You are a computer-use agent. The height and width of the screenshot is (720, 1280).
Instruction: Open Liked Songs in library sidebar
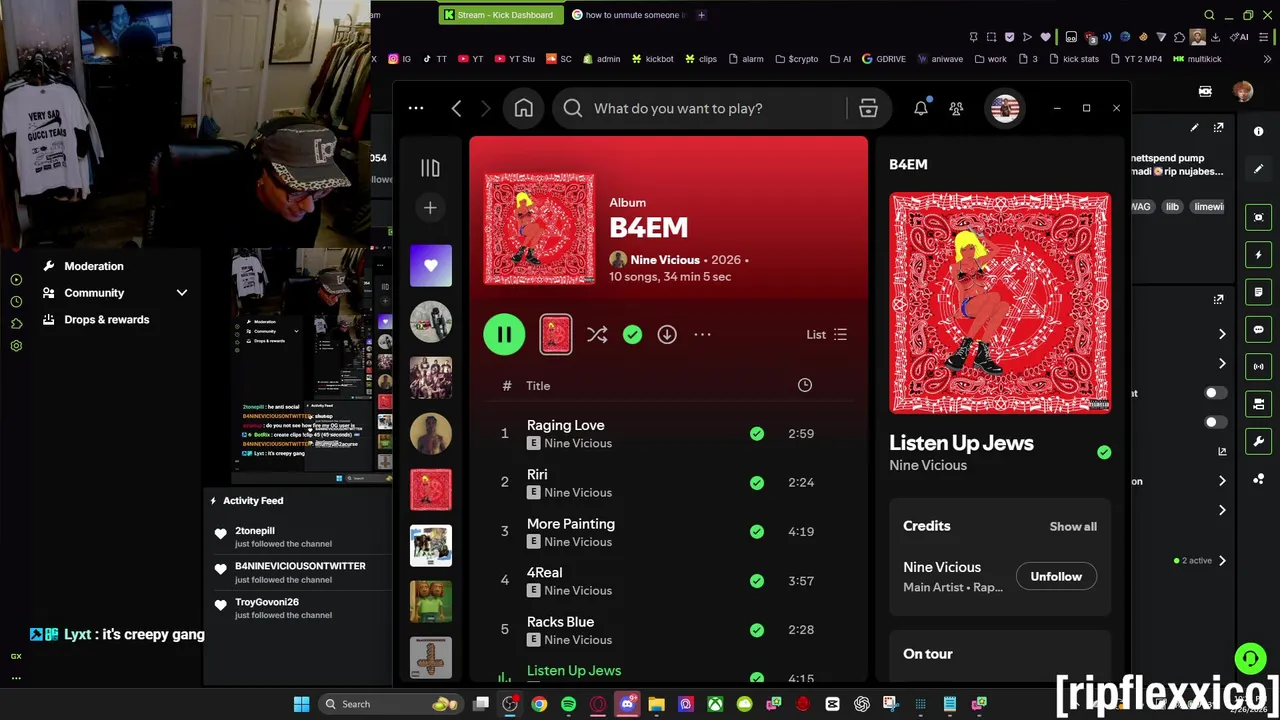(431, 266)
